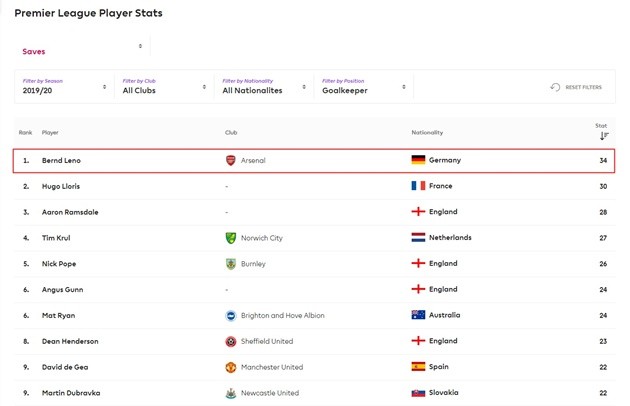
Task: Change the Filter by Position dropdown
Action: tap(364, 87)
